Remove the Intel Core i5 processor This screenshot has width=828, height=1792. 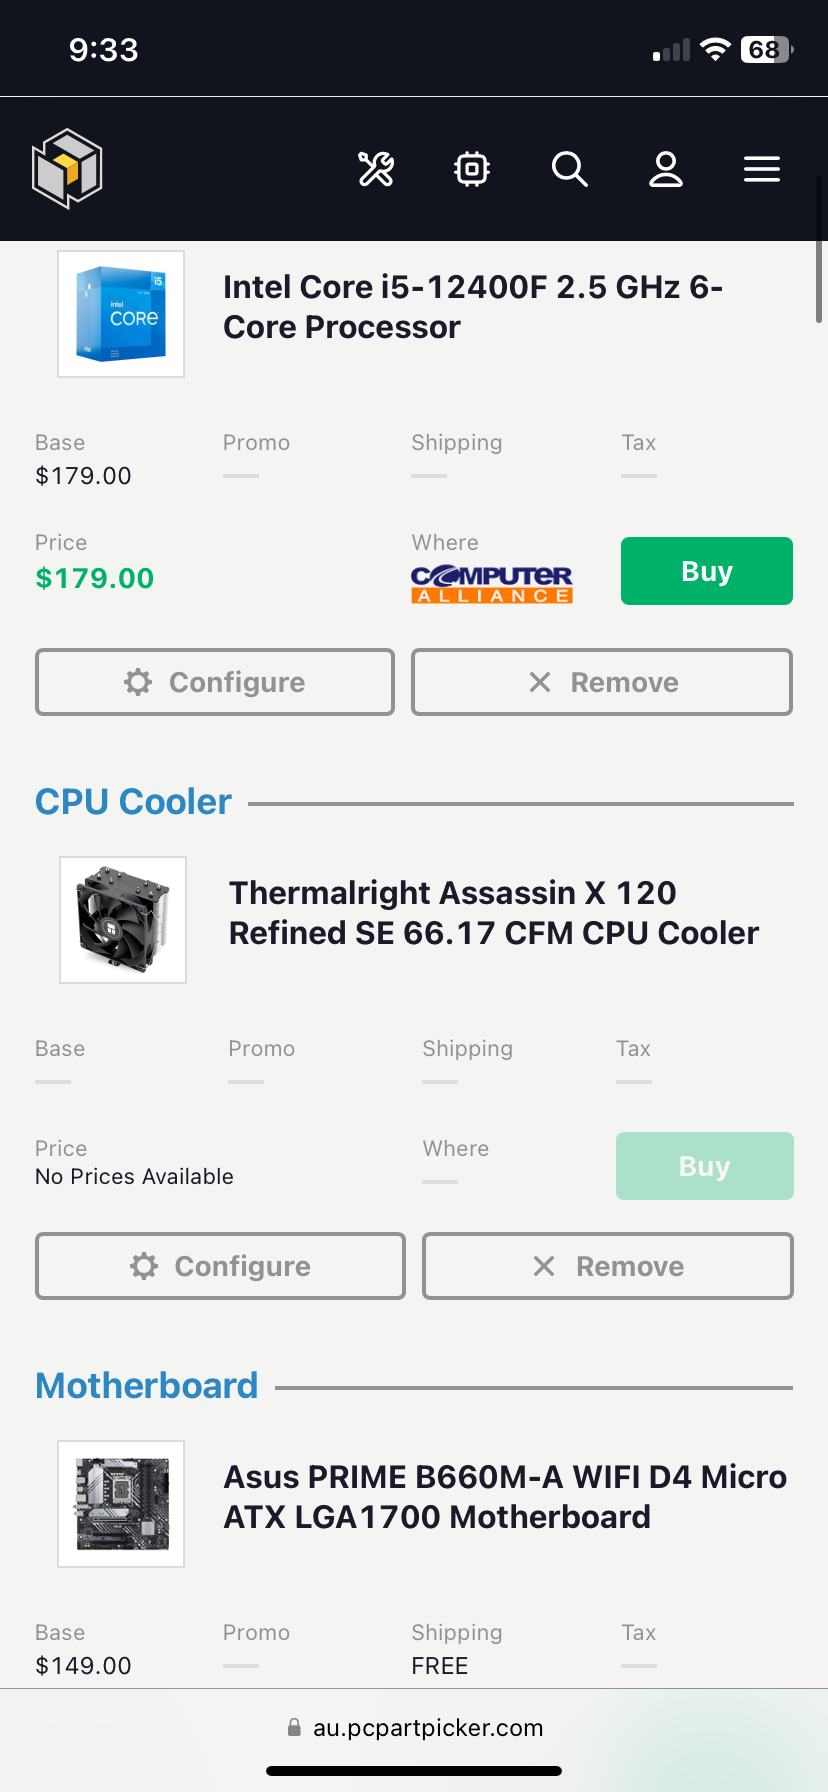point(602,682)
